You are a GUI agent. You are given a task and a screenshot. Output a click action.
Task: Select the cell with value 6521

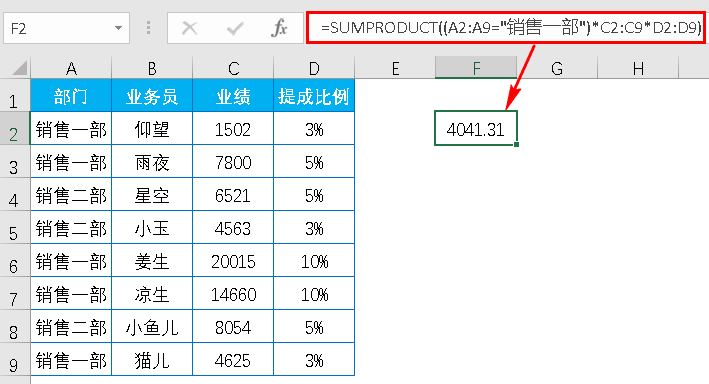[233, 194]
